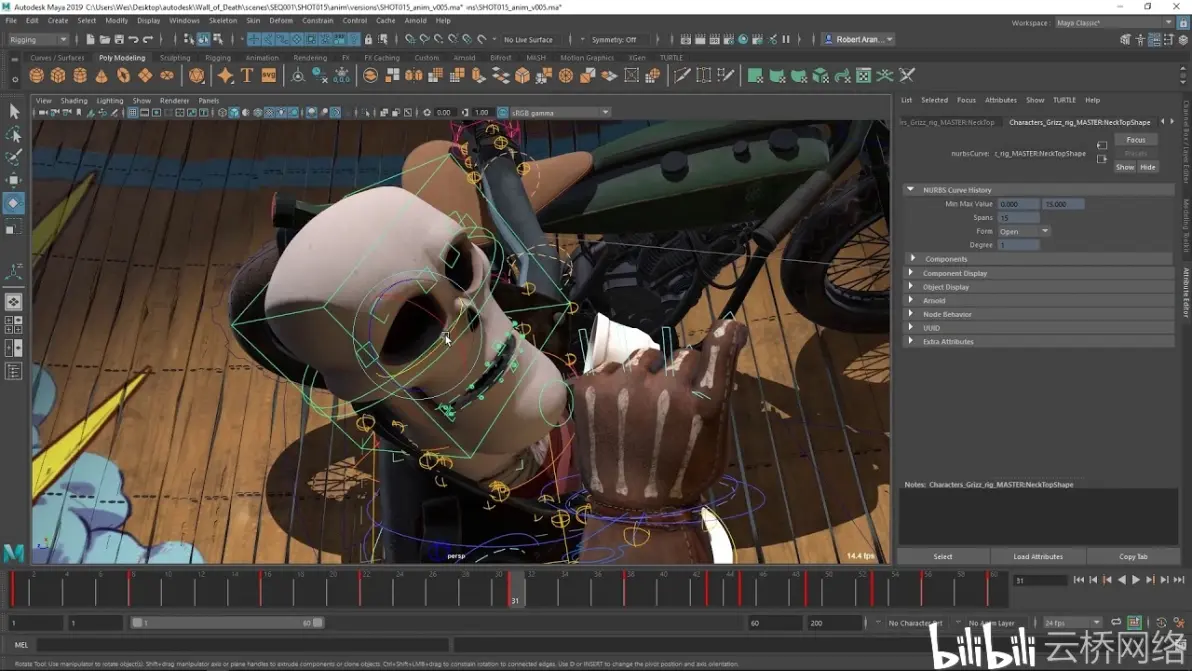Click the Load Attributes button
The height and width of the screenshot is (671, 1192).
pos(1038,556)
